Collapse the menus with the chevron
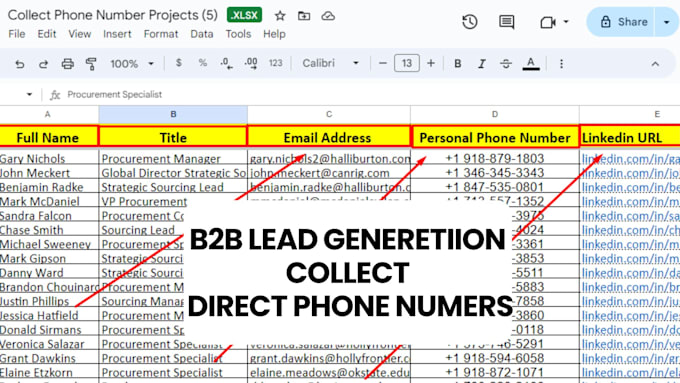 pos(655,64)
